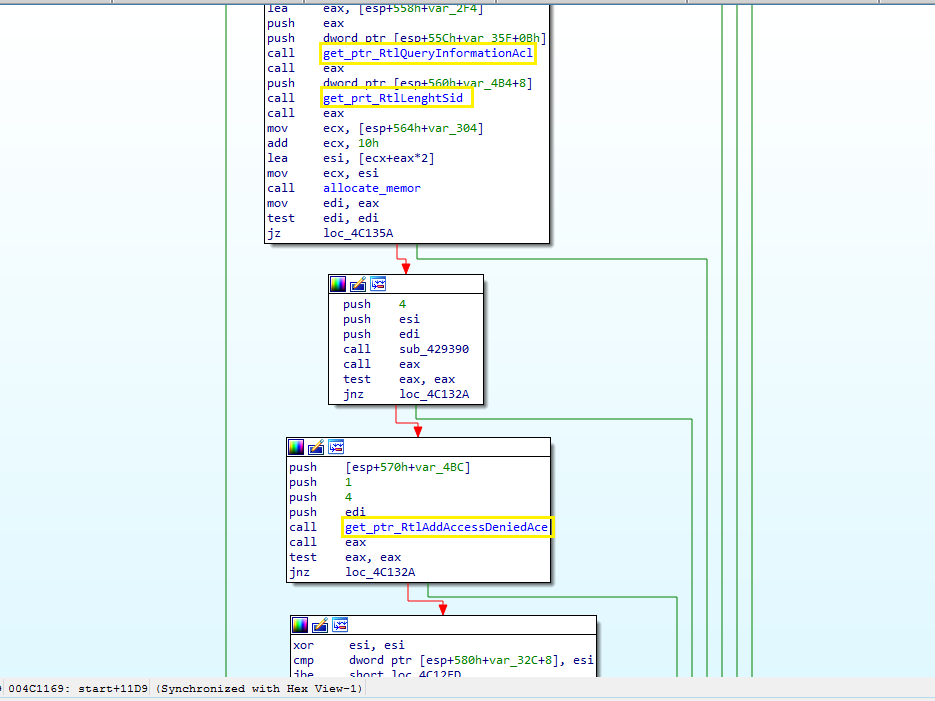Set node color for the RtlAddAccessDeniedAce block
935x701 pixels.
point(296,447)
